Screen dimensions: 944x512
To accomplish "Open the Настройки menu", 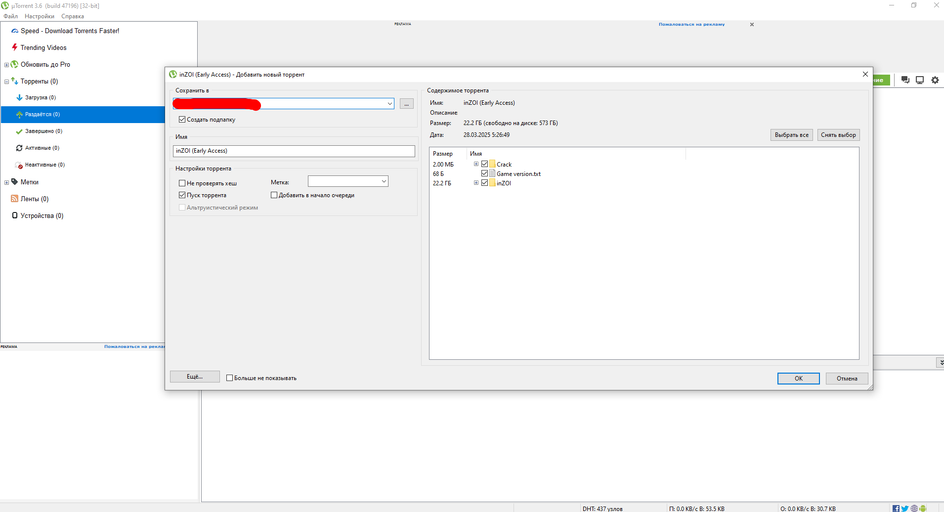I will pos(39,16).
